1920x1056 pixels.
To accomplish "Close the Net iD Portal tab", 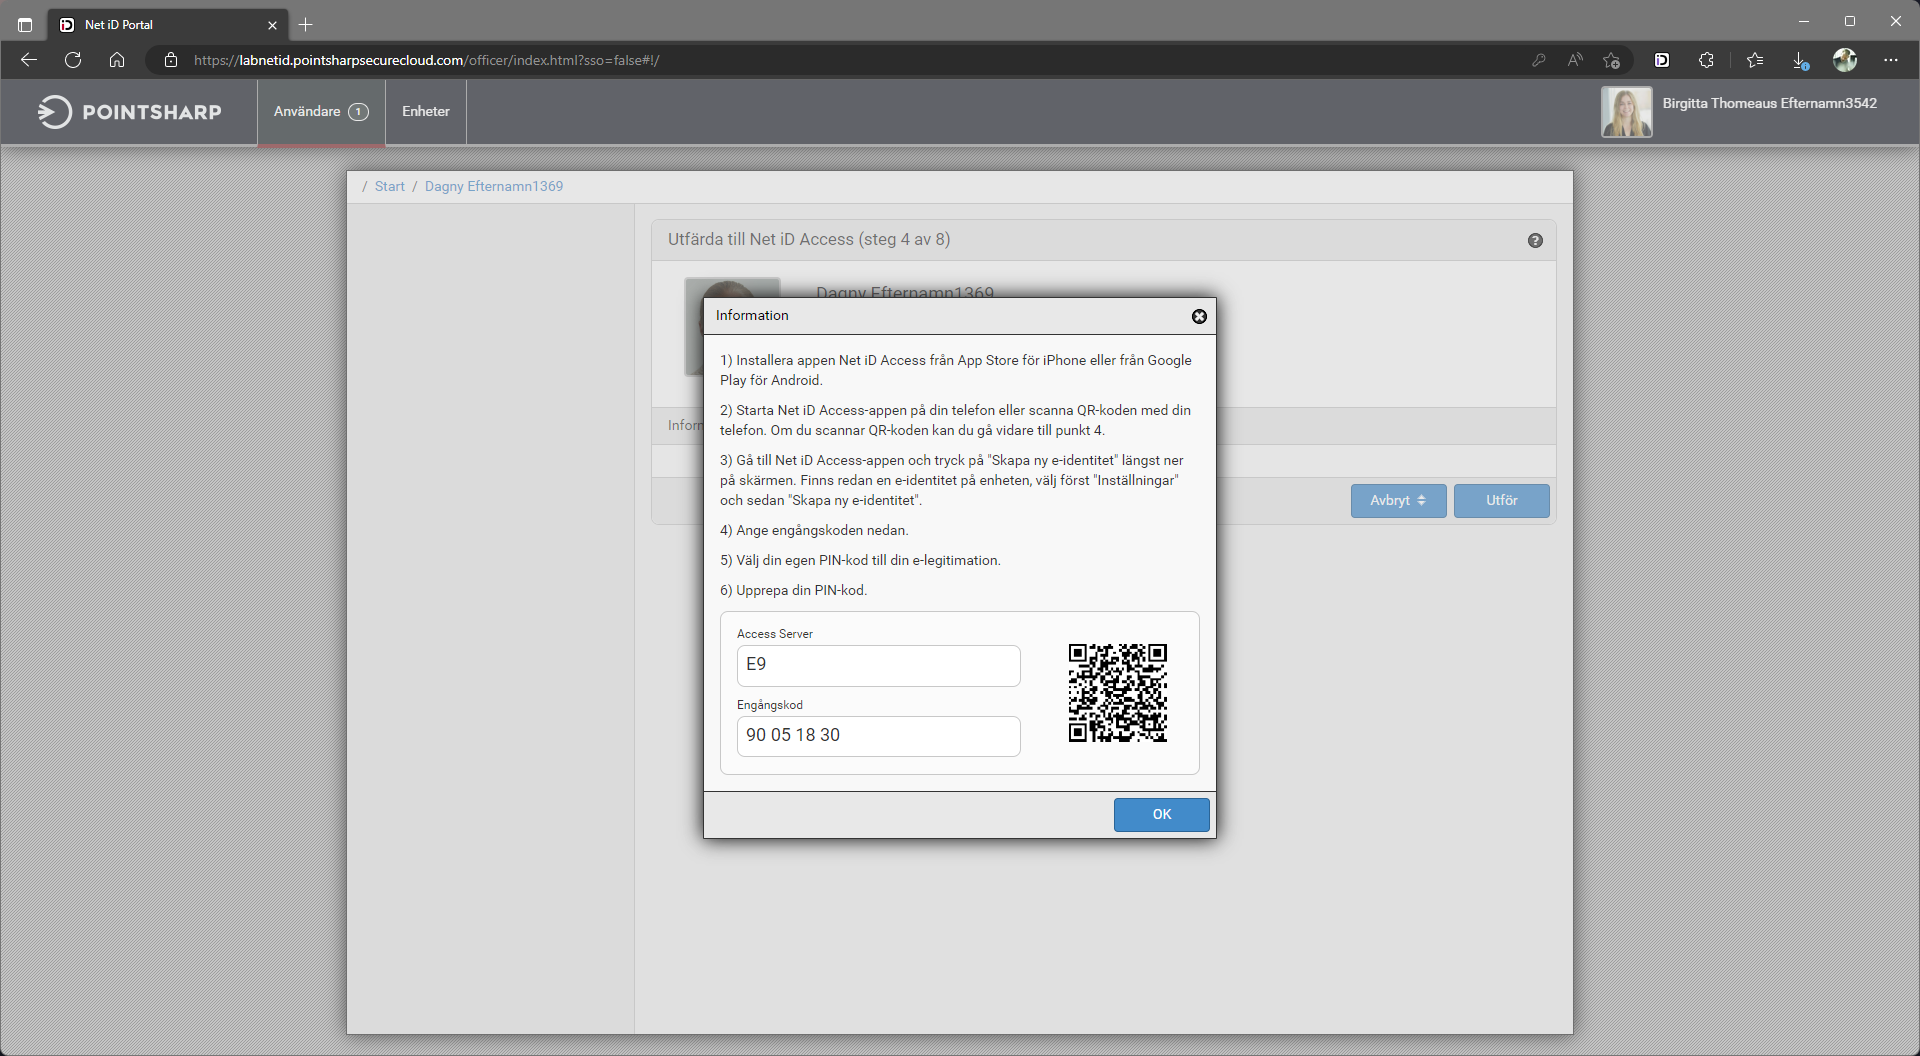I will point(272,25).
